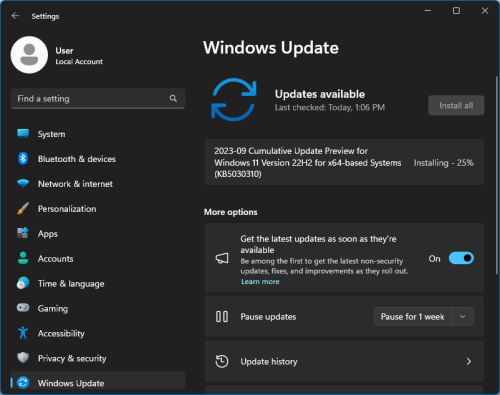Minimize the Settings window
The image size is (500, 395).
[x=428, y=11]
